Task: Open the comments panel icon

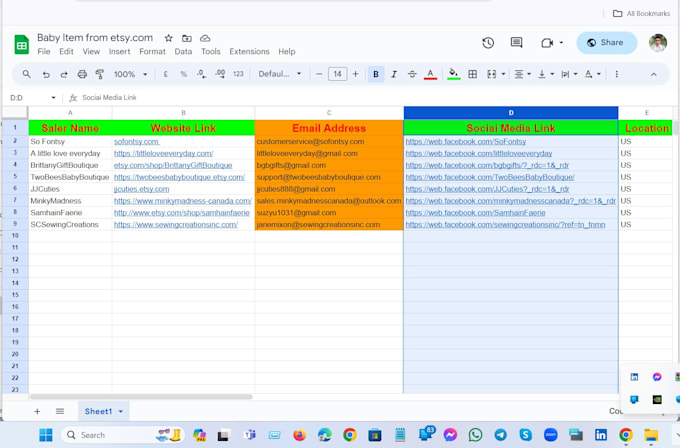Action: tap(516, 43)
